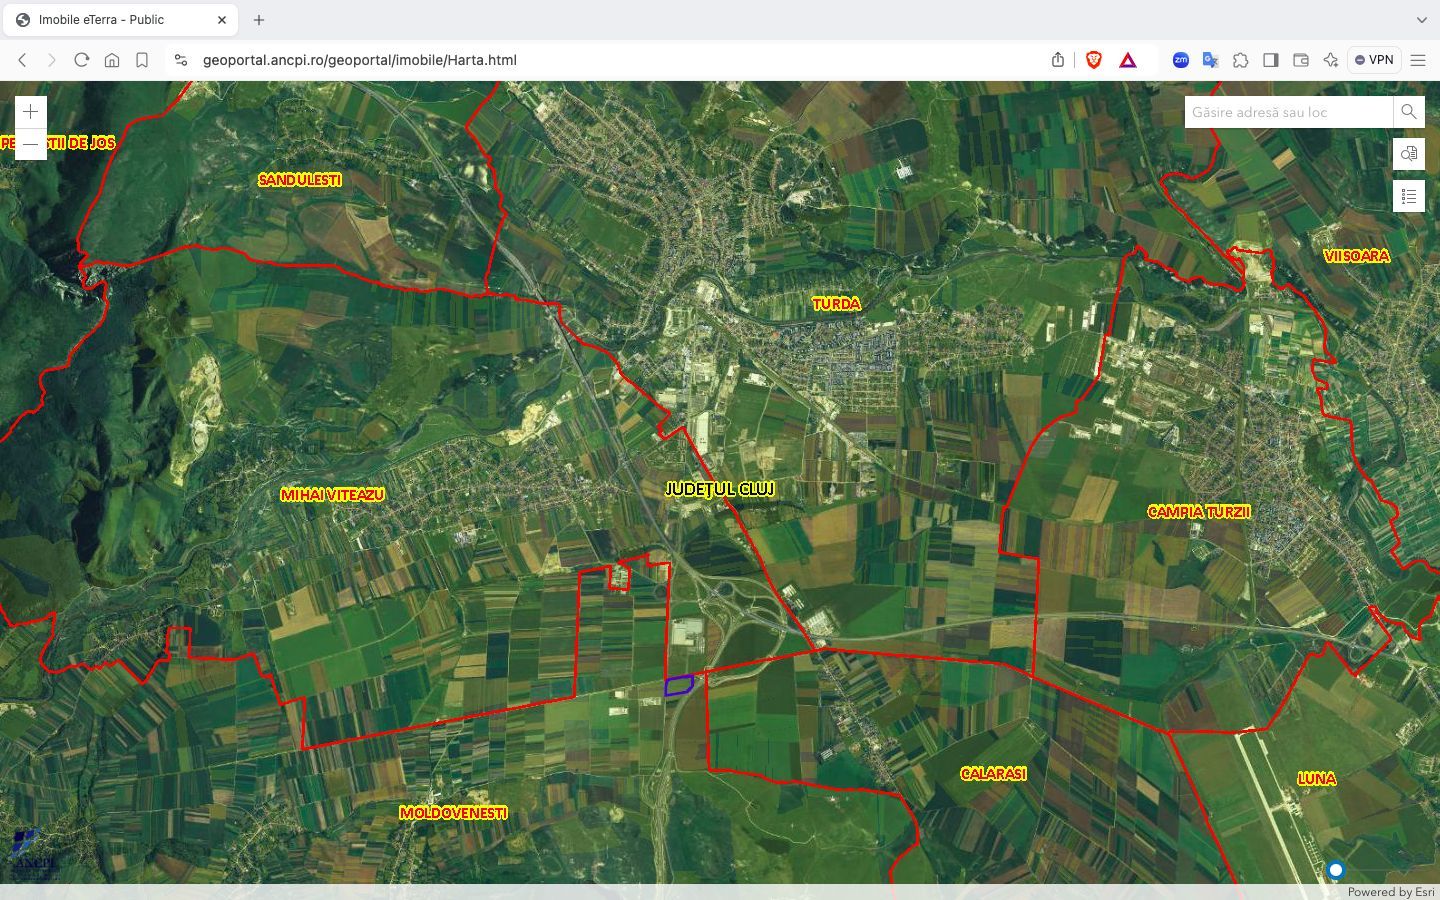
Task: Open the imobile search panel icon
Action: (1409, 154)
